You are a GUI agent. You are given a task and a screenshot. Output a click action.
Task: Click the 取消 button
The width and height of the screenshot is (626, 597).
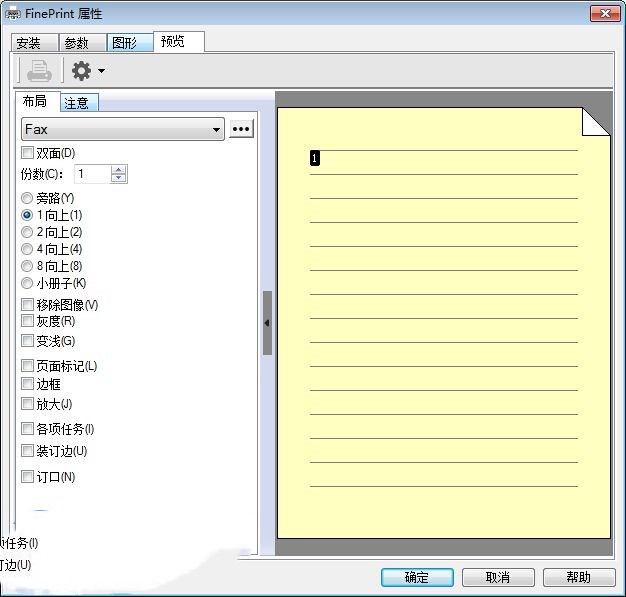point(498,577)
